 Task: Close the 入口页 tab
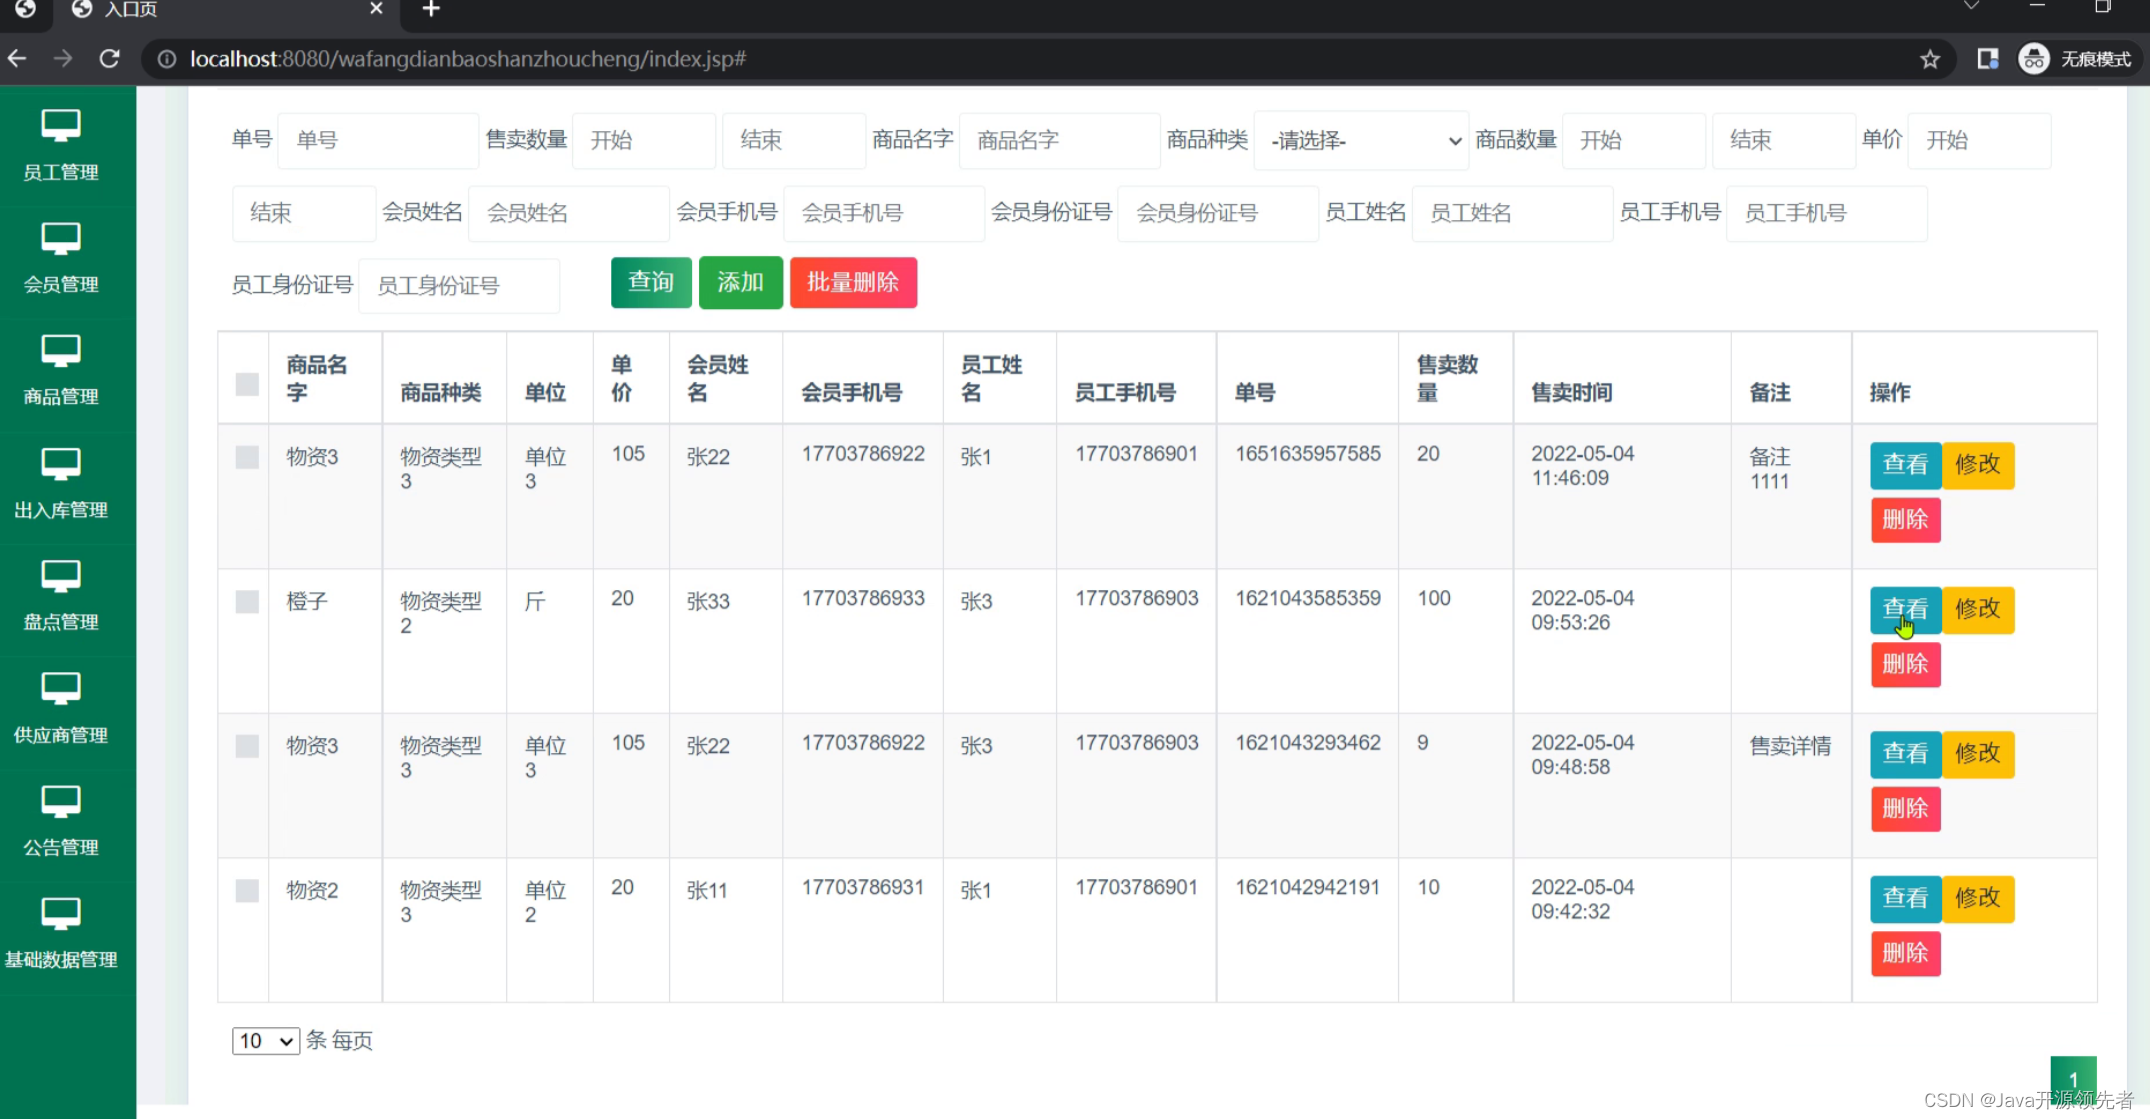click(x=376, y=9)
